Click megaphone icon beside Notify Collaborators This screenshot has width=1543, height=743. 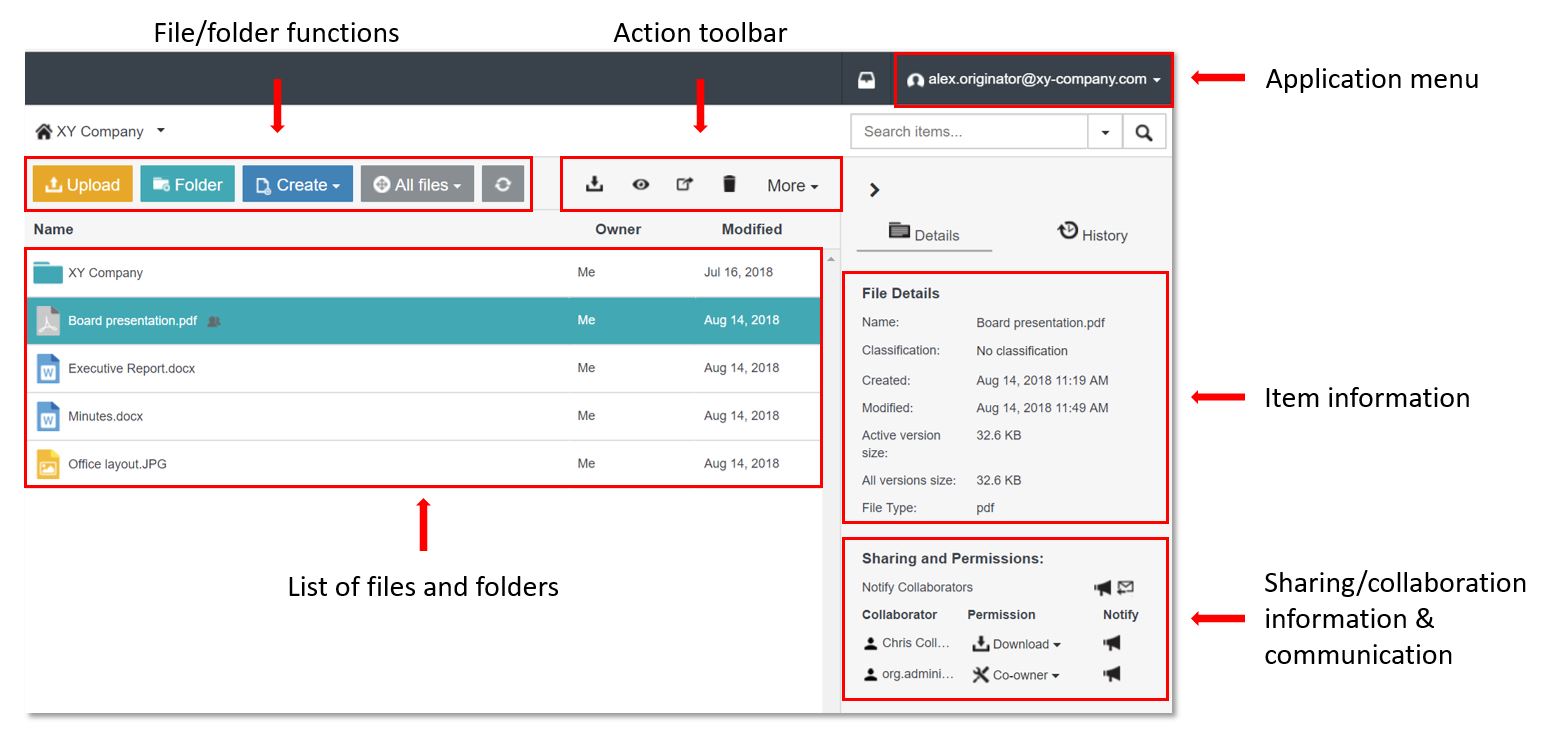(x=1103, y=588)
